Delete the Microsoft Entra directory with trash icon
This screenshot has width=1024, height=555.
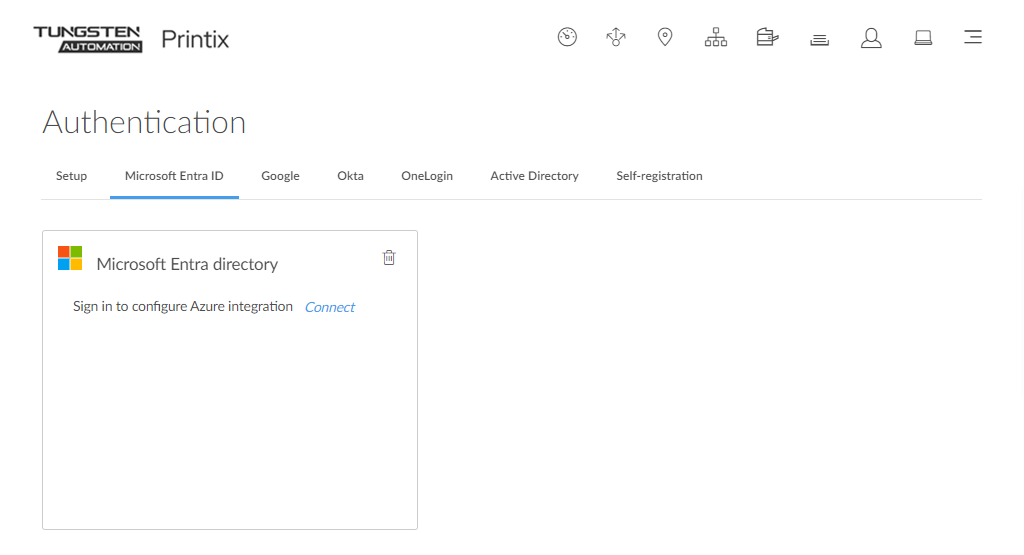(389, 258)
